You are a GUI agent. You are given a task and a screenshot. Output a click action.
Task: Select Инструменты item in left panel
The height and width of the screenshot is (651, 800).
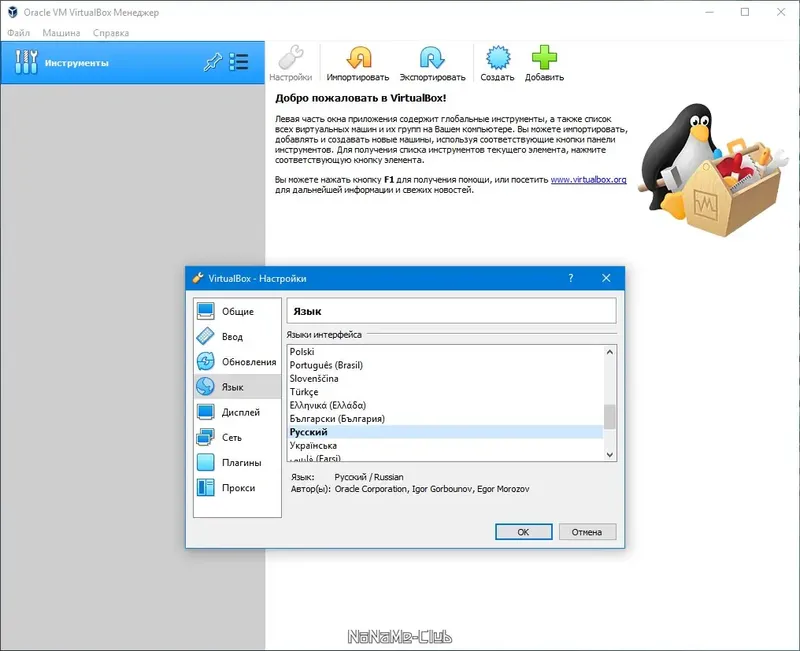(133, 63)
